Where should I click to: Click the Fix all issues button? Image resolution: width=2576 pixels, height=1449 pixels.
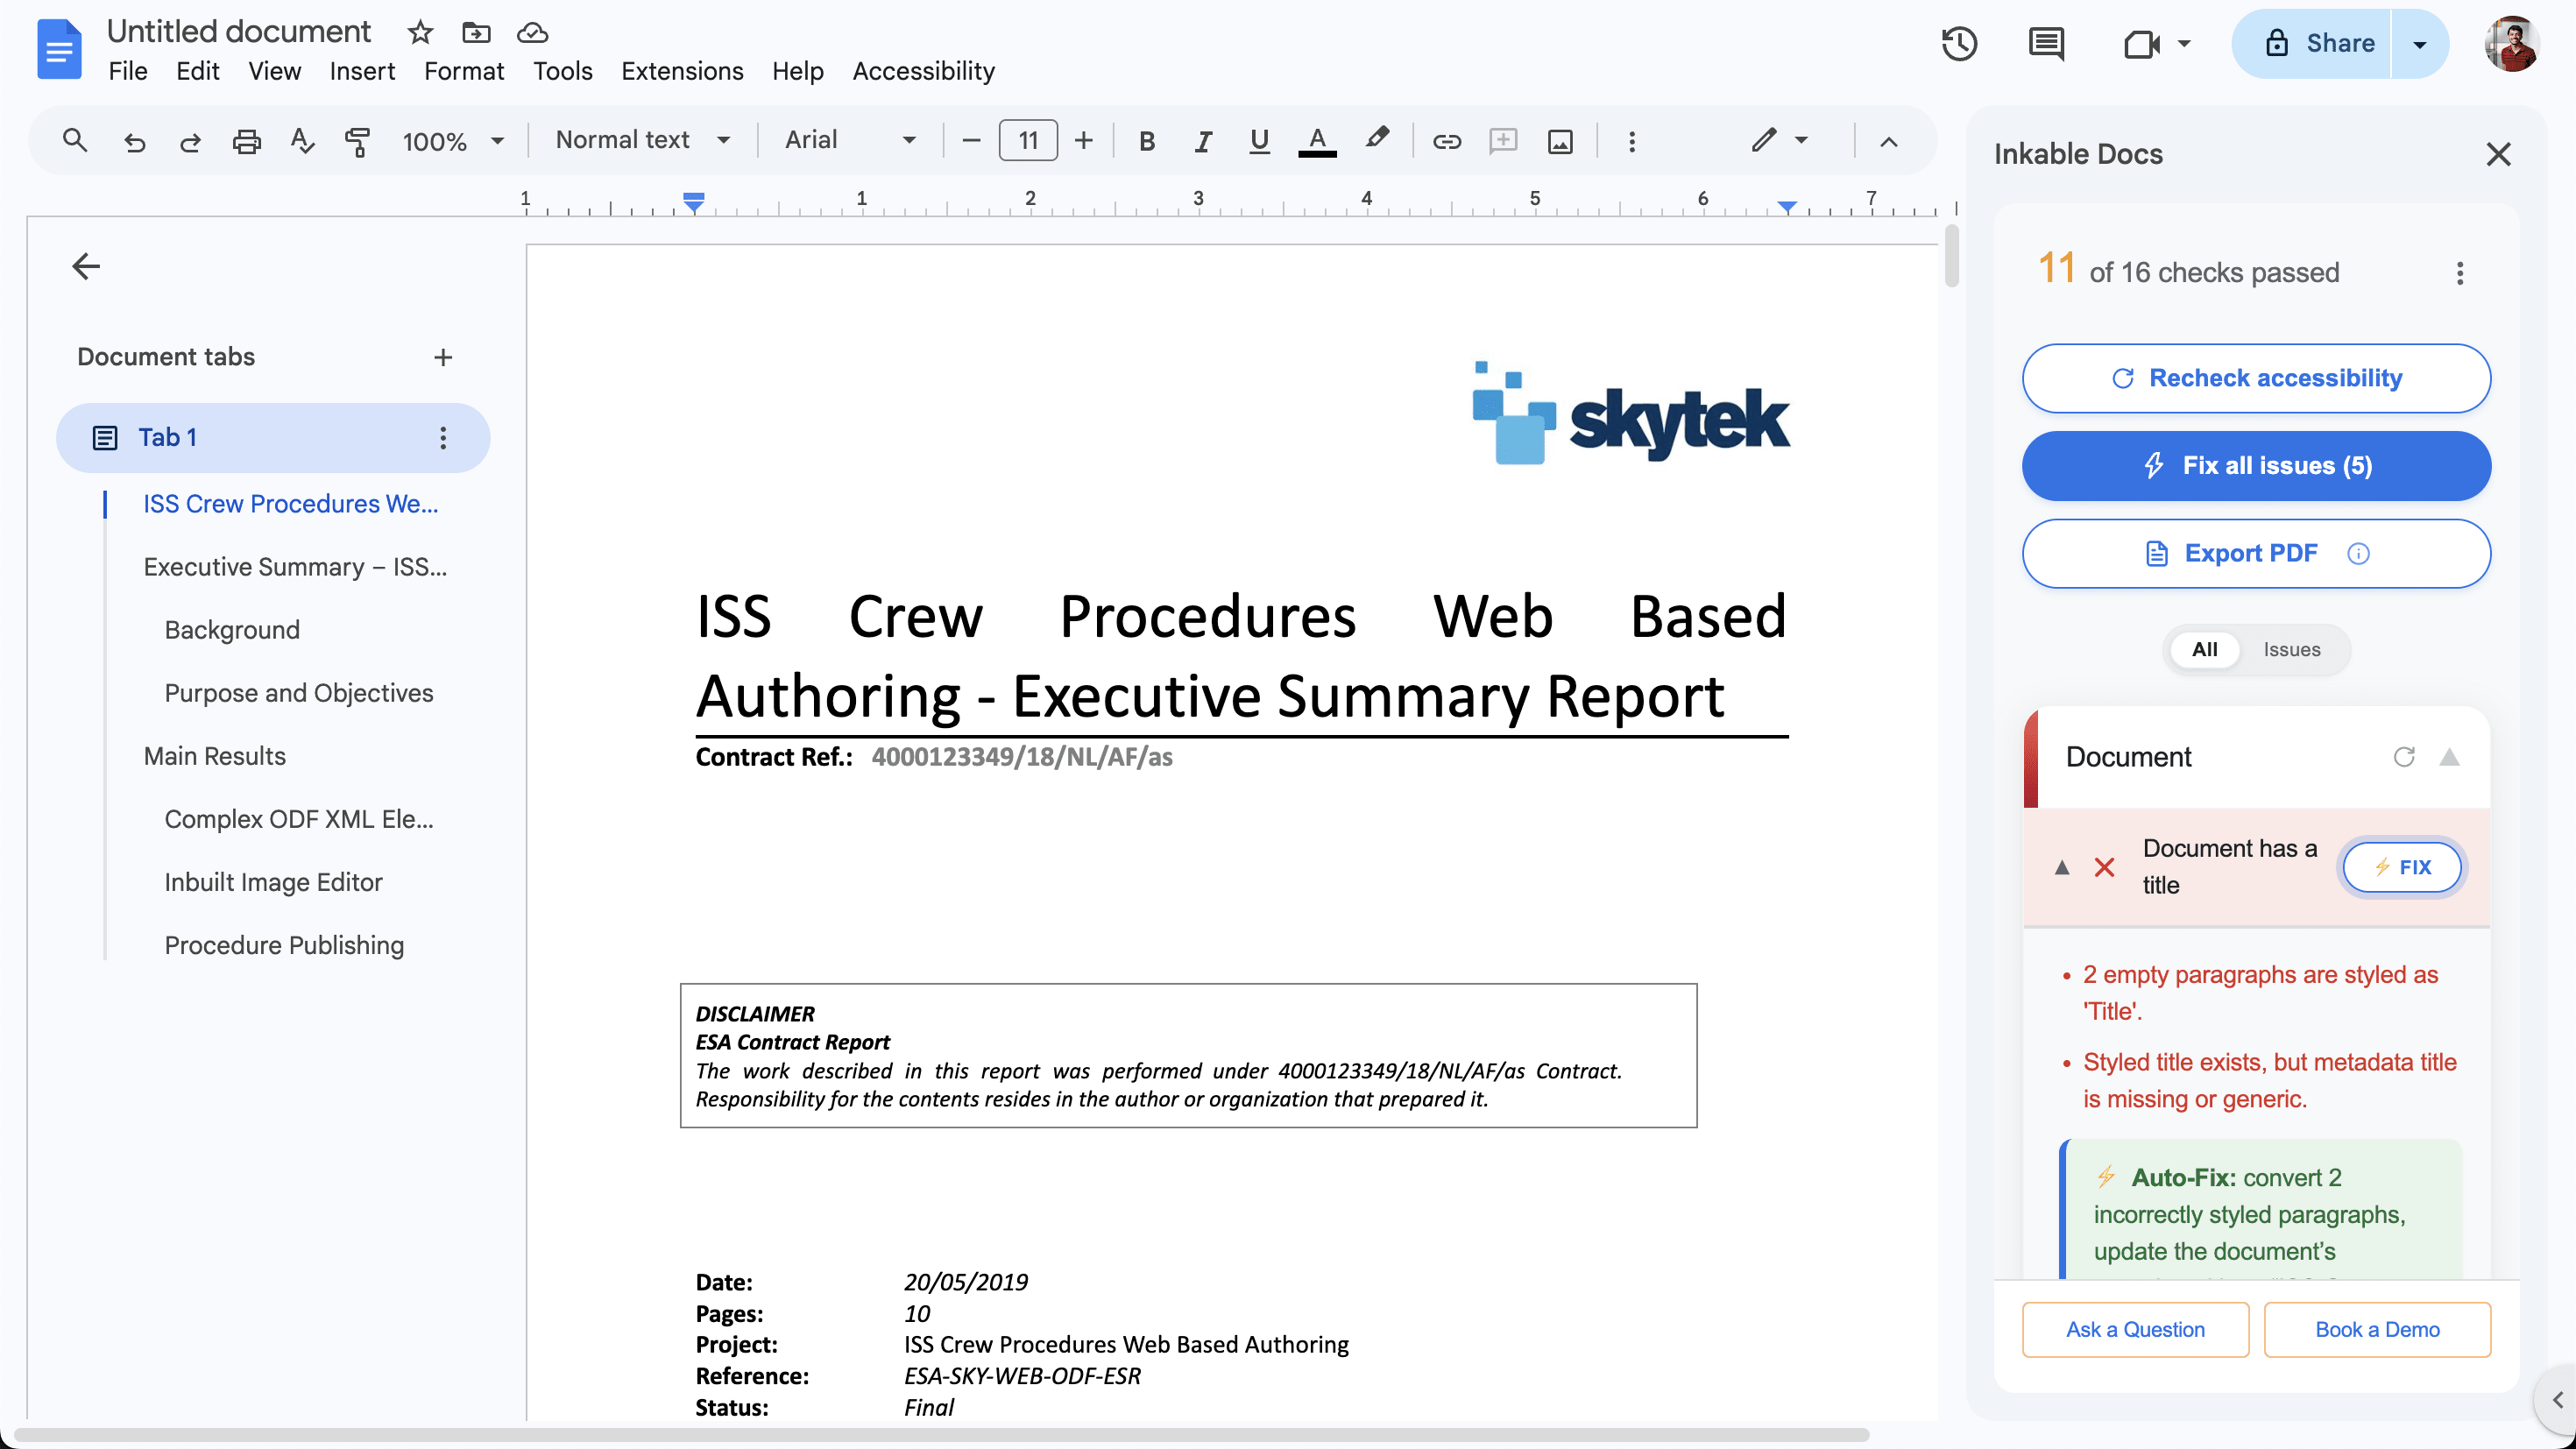click(2256, 465)
